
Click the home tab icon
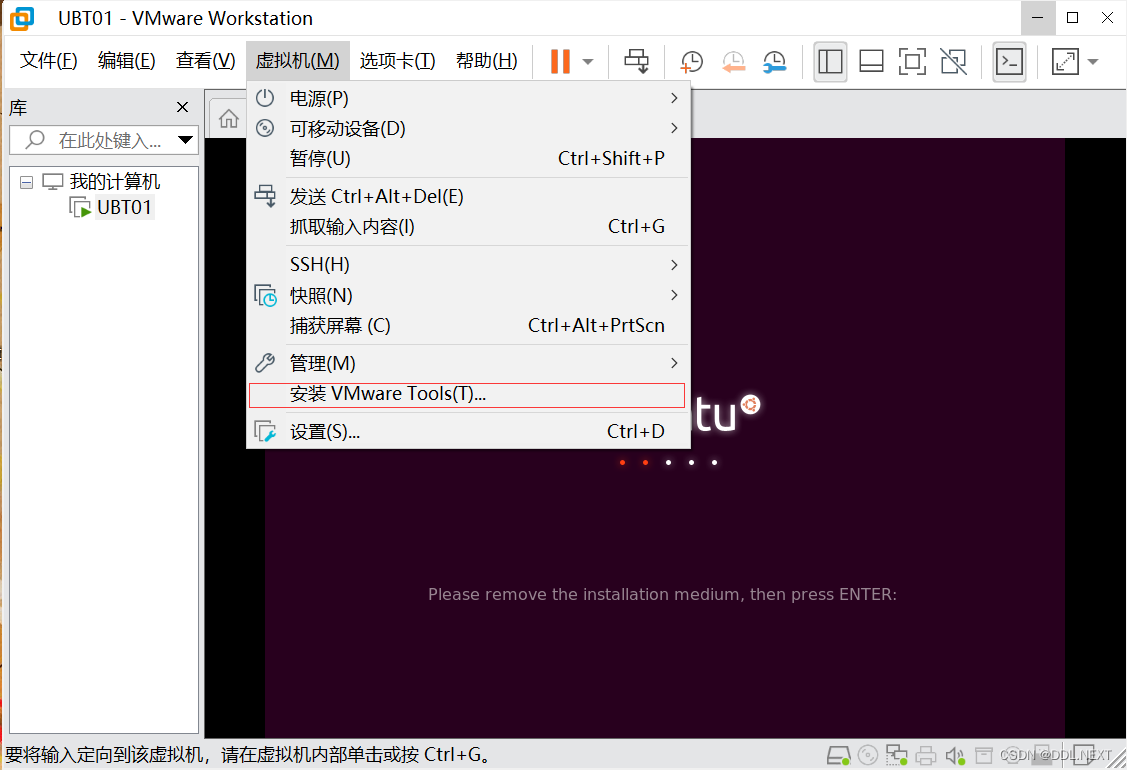point(229,118)
